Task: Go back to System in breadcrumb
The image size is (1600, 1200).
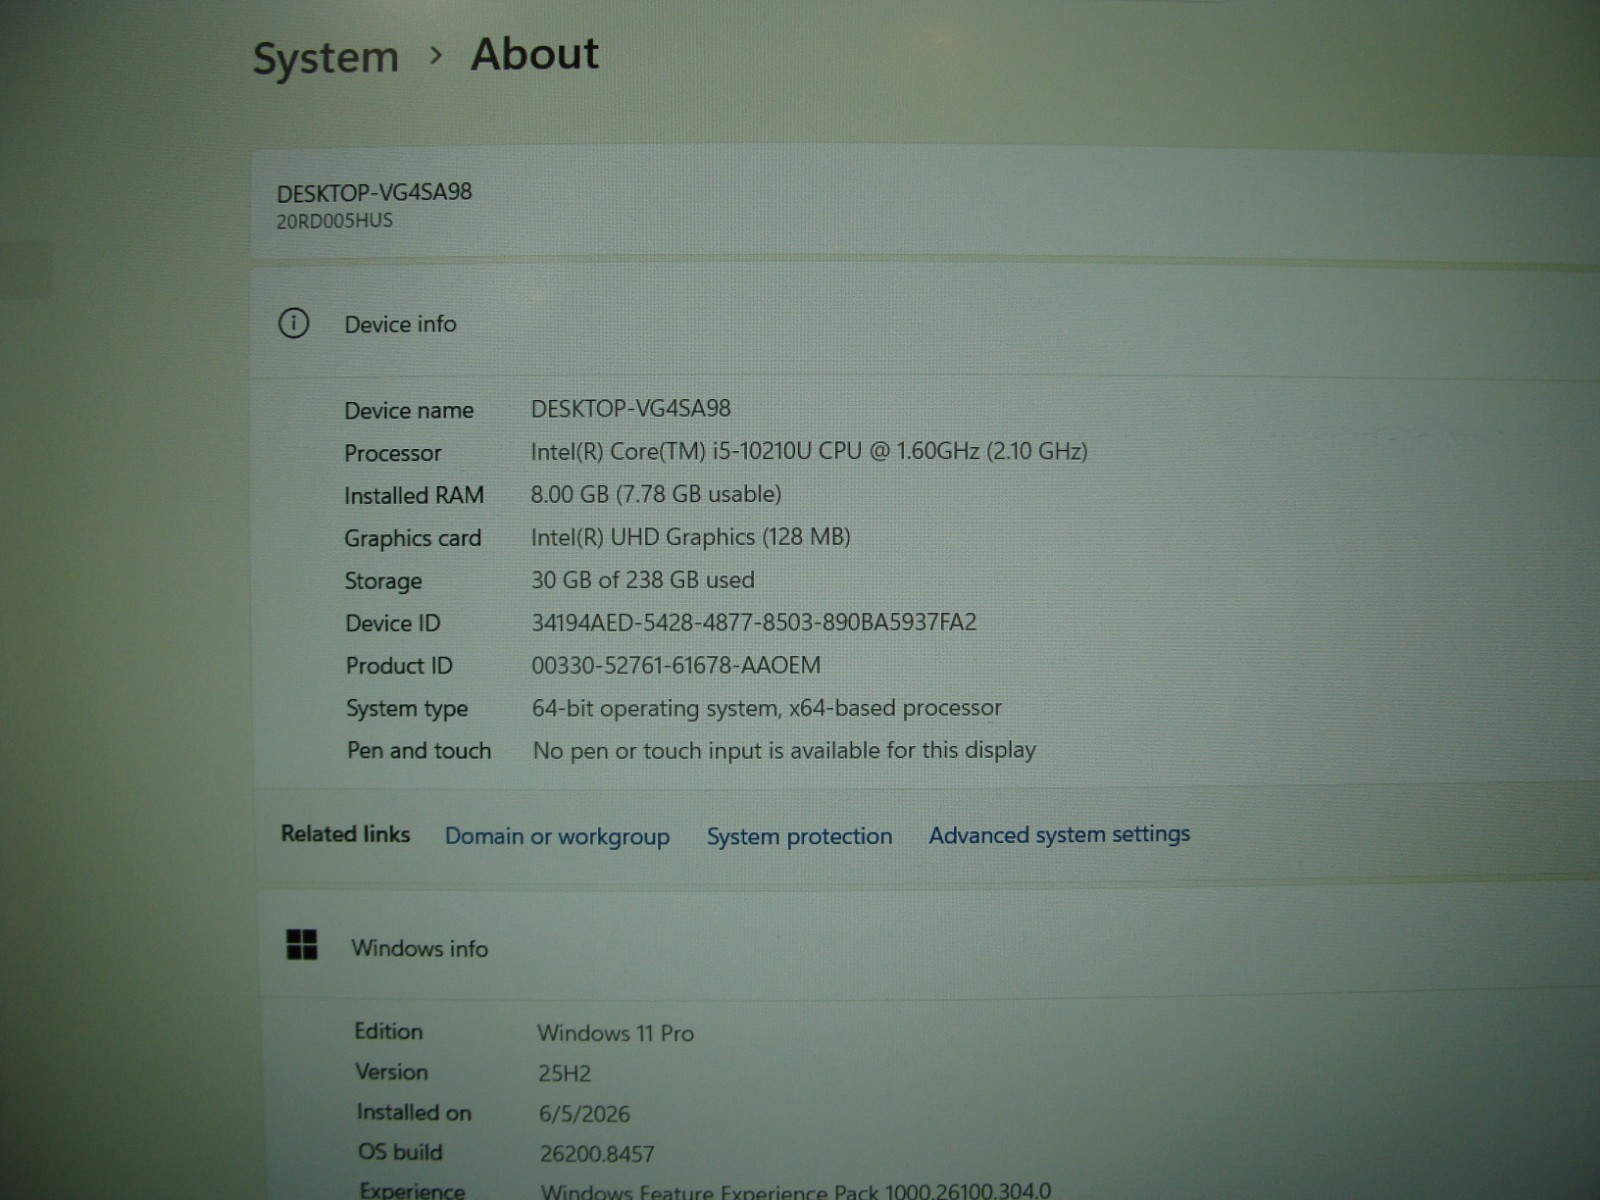Action: 326,58
